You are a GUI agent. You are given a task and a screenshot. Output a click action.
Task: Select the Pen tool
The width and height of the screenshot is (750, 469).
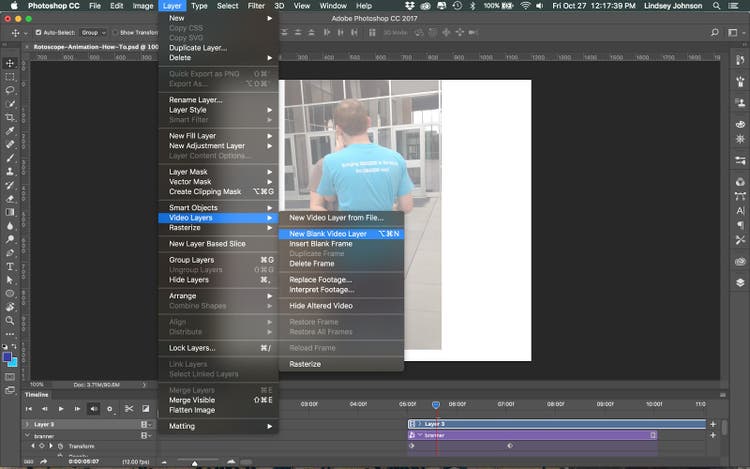click(x=10, y=252)
